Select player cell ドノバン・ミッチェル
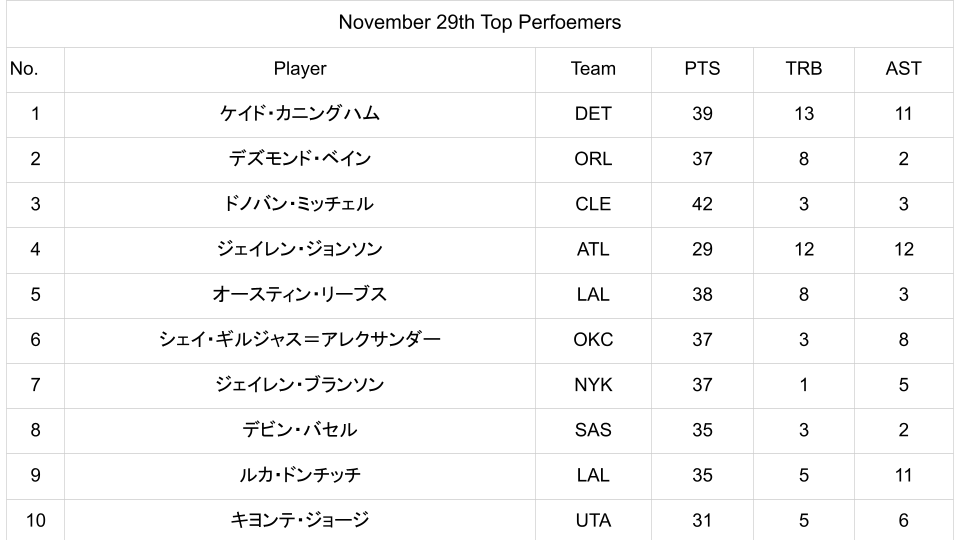Image resolution: width=960 pixels, height=540 pixels. pos(300,204)
